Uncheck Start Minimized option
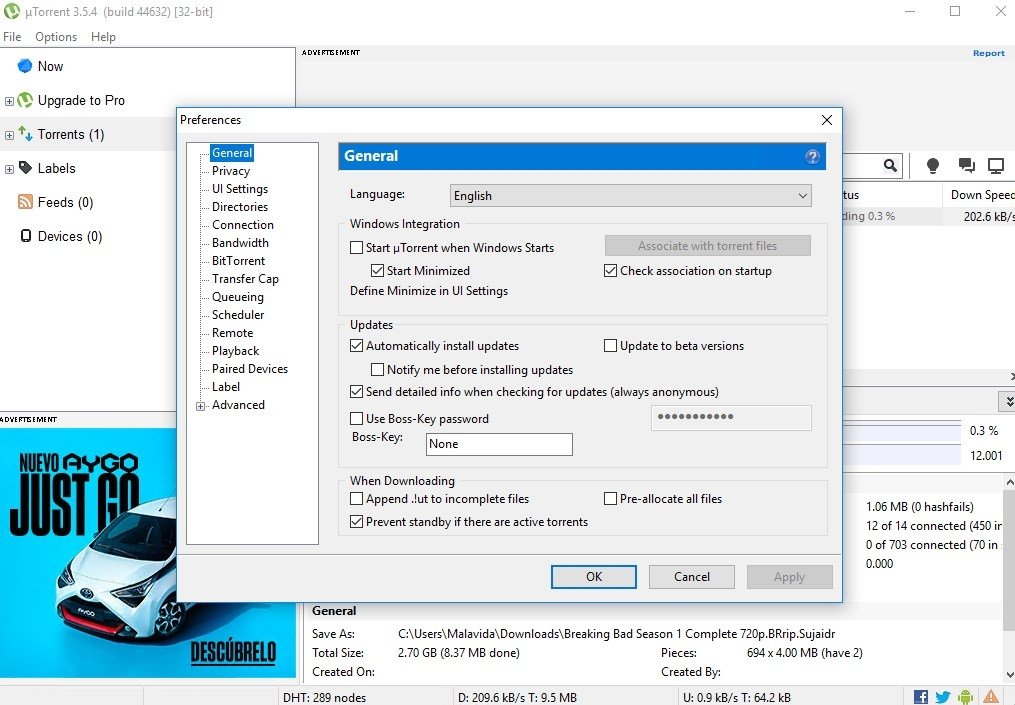The height and width of the screenshot is (705, 1015). click(377, 271)
